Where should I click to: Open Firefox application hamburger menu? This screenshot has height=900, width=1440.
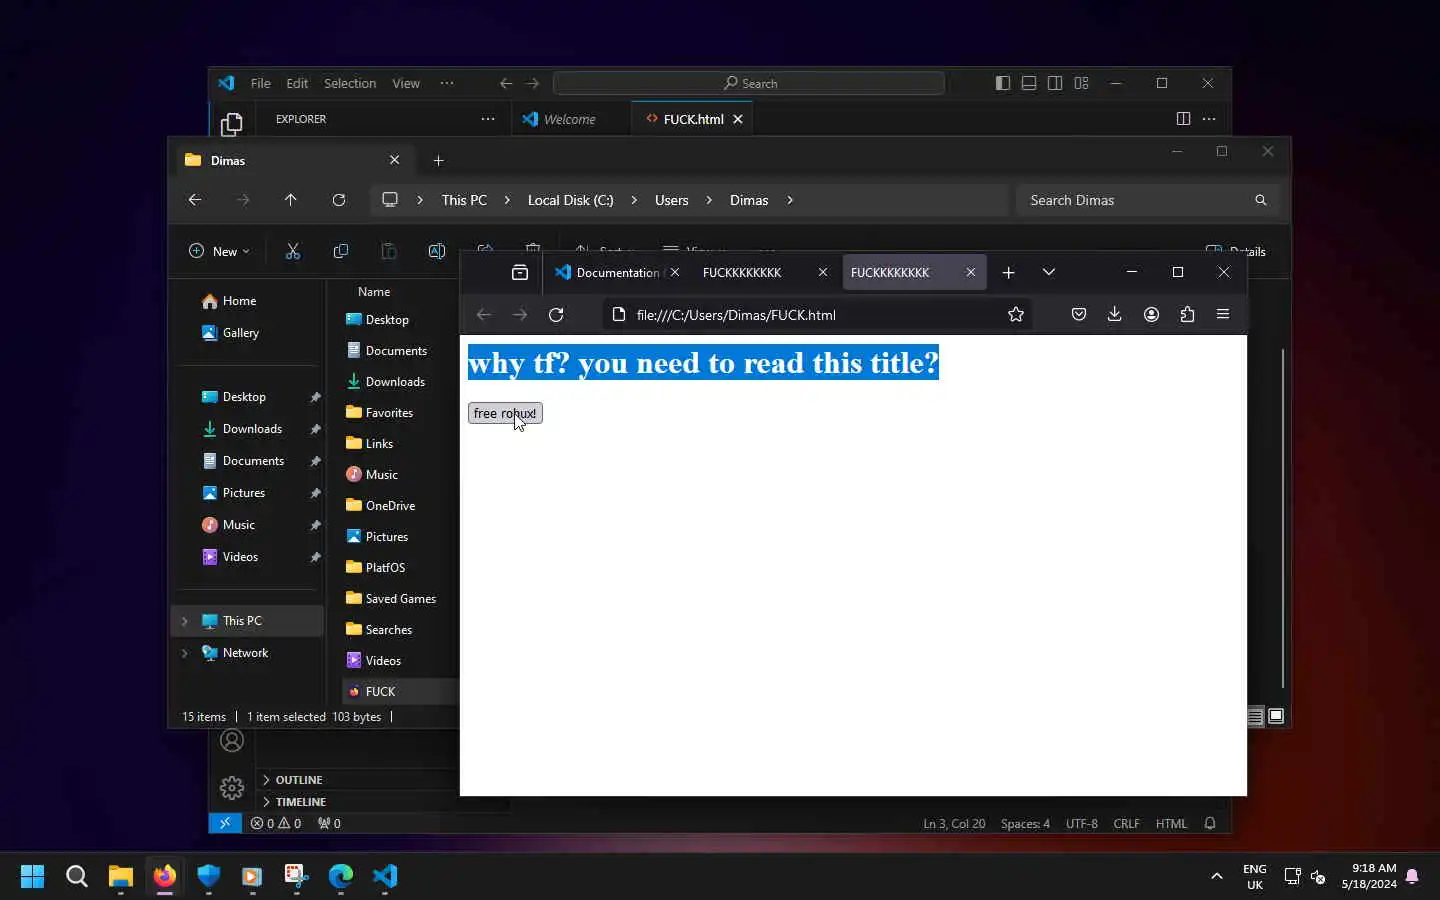pos(1223,314)
